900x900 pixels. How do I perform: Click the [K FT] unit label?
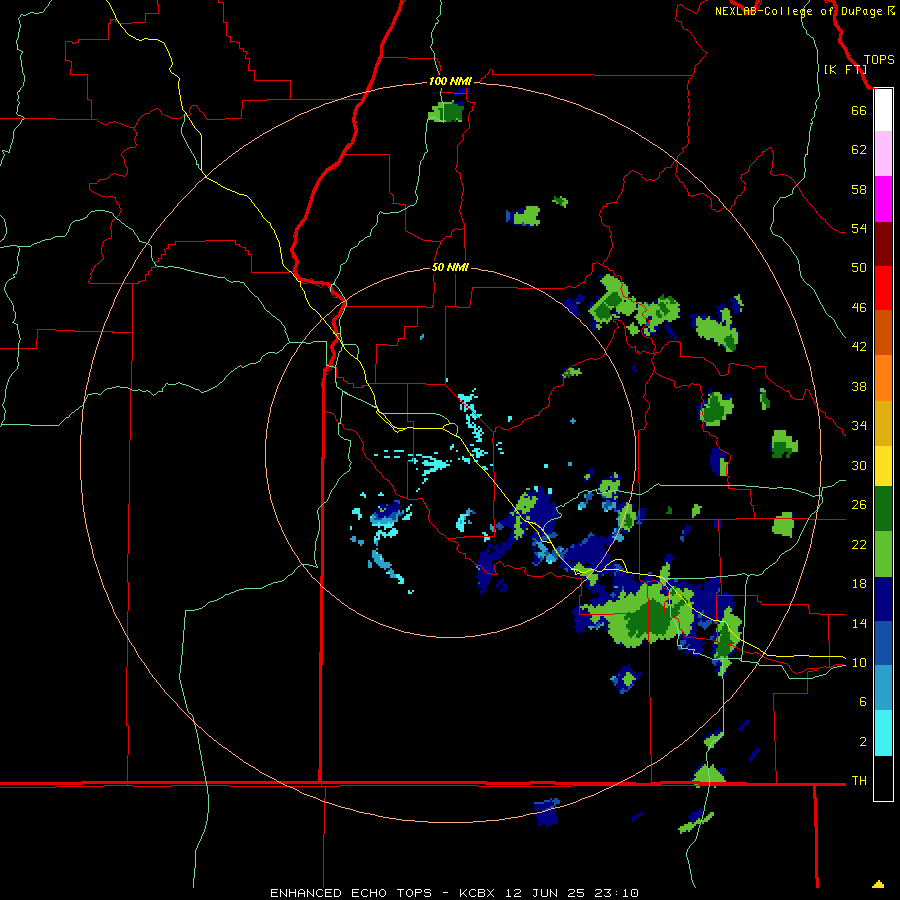845,69
